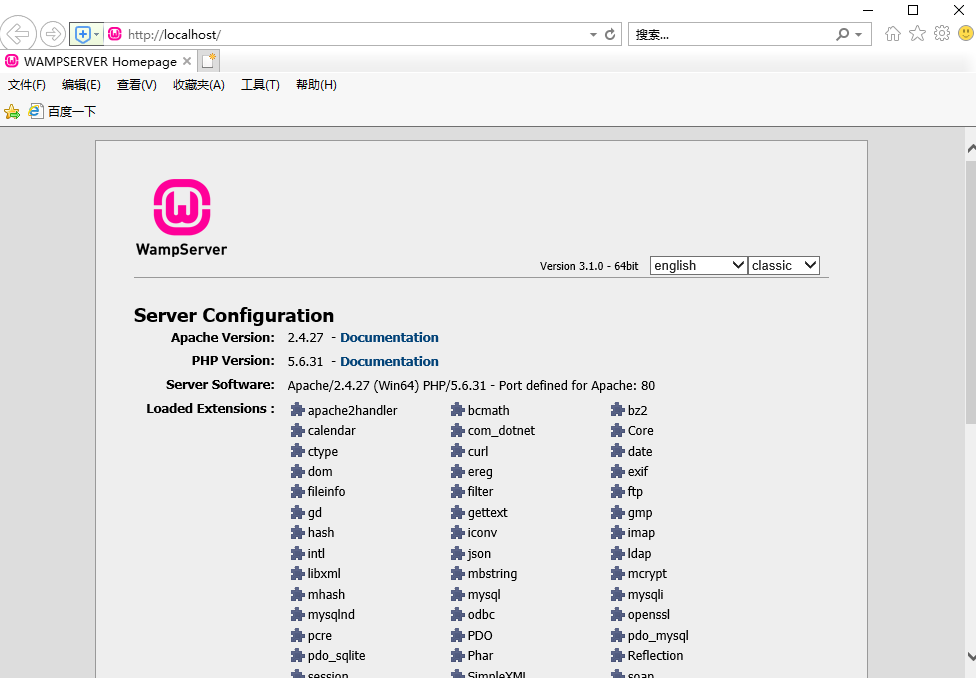Open Favorites star icon in toolbar

917,34
